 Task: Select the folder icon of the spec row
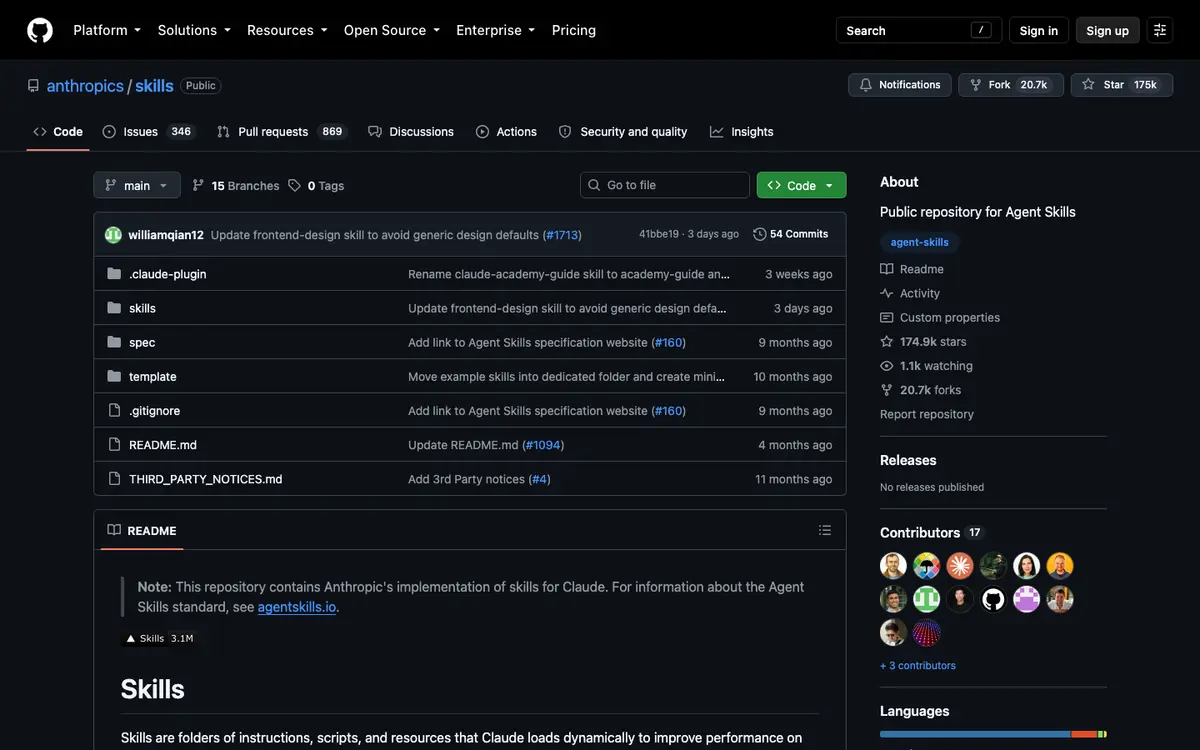tap(114, 342)
